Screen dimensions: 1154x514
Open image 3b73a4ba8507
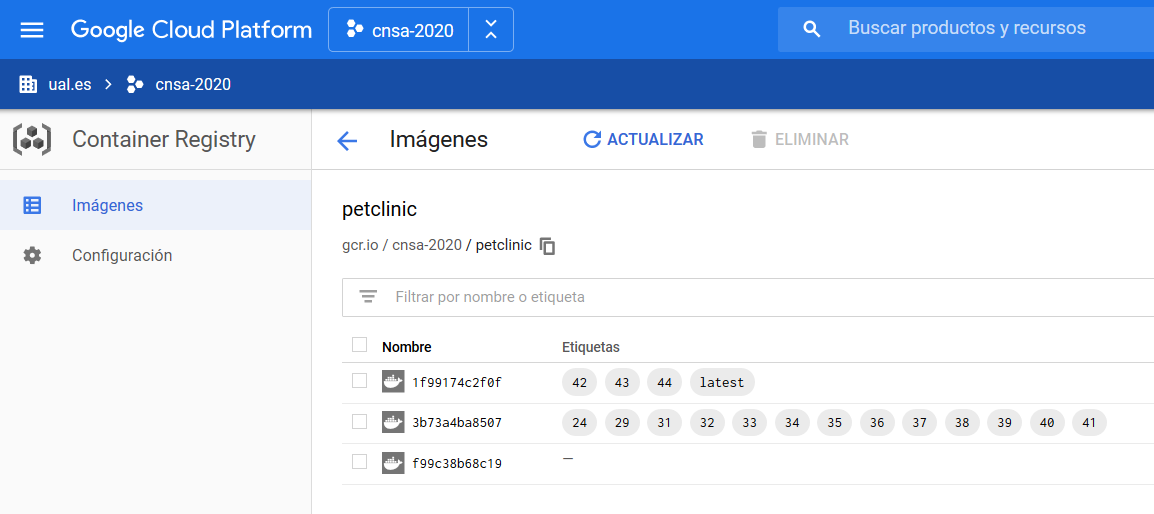coord(457,423)
